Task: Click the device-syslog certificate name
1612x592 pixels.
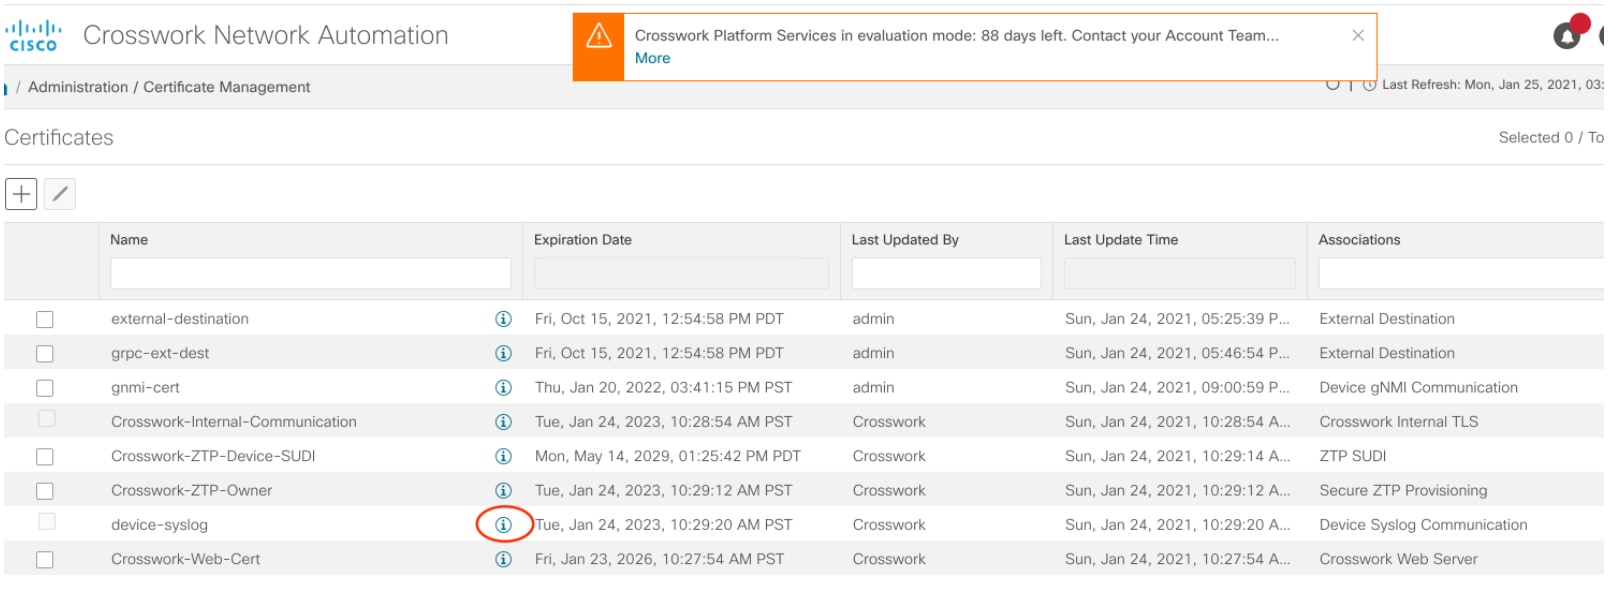Action: pos(159,525)
